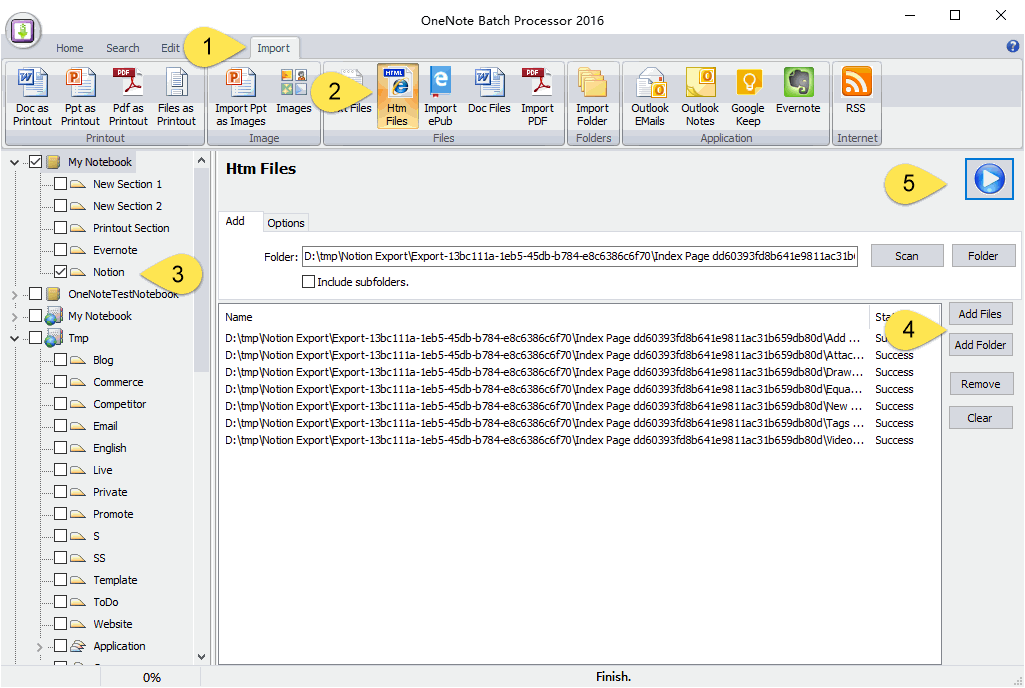Expand the second My Notebook node
This screenshot has height=688, width=1025.
[x=14, y=317]
